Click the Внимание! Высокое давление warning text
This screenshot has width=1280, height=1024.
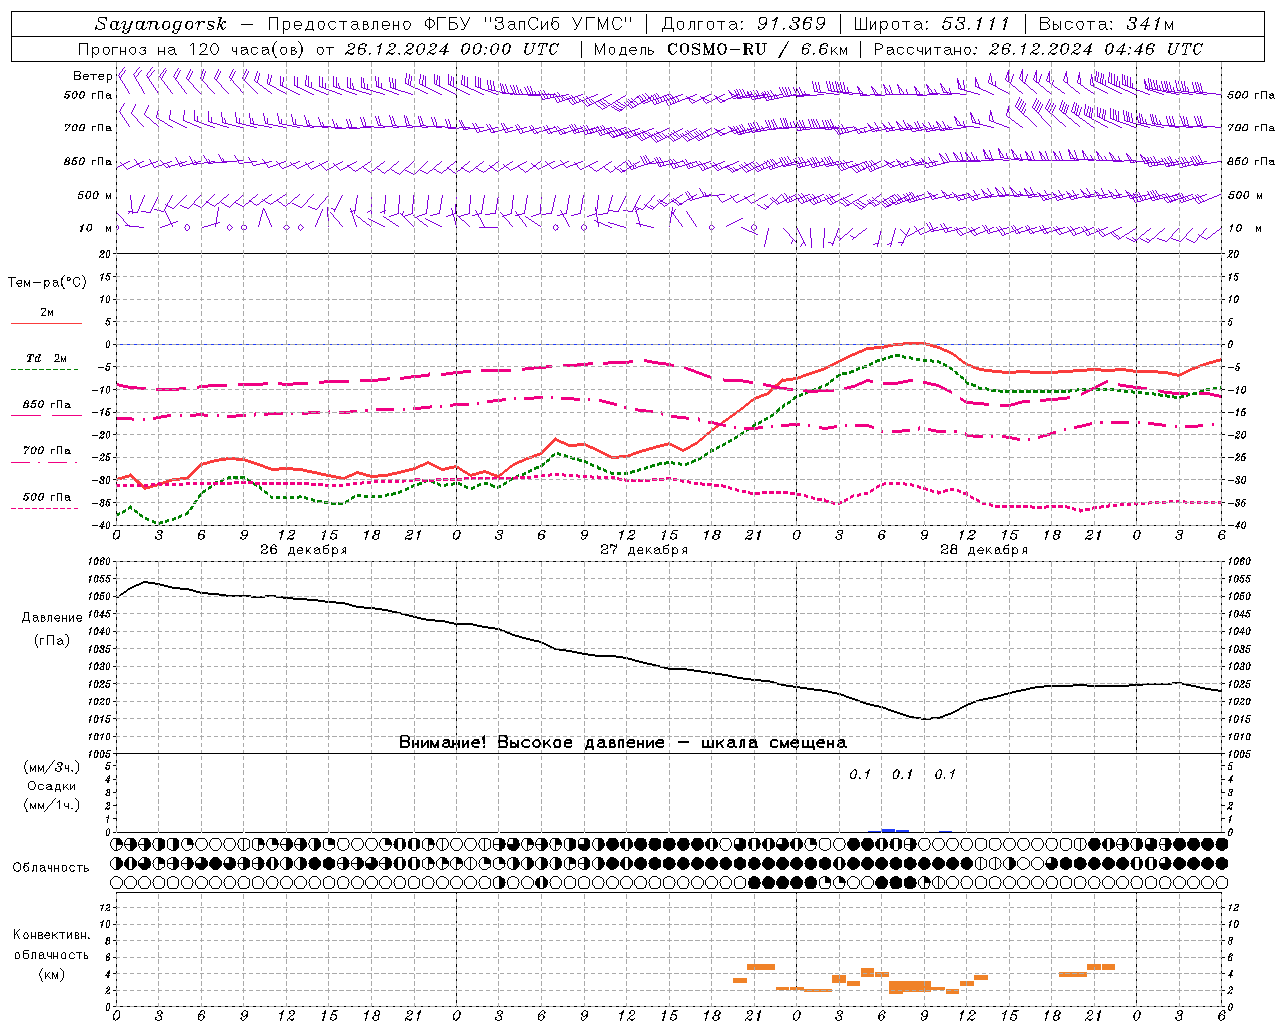[x=623, y=743]
